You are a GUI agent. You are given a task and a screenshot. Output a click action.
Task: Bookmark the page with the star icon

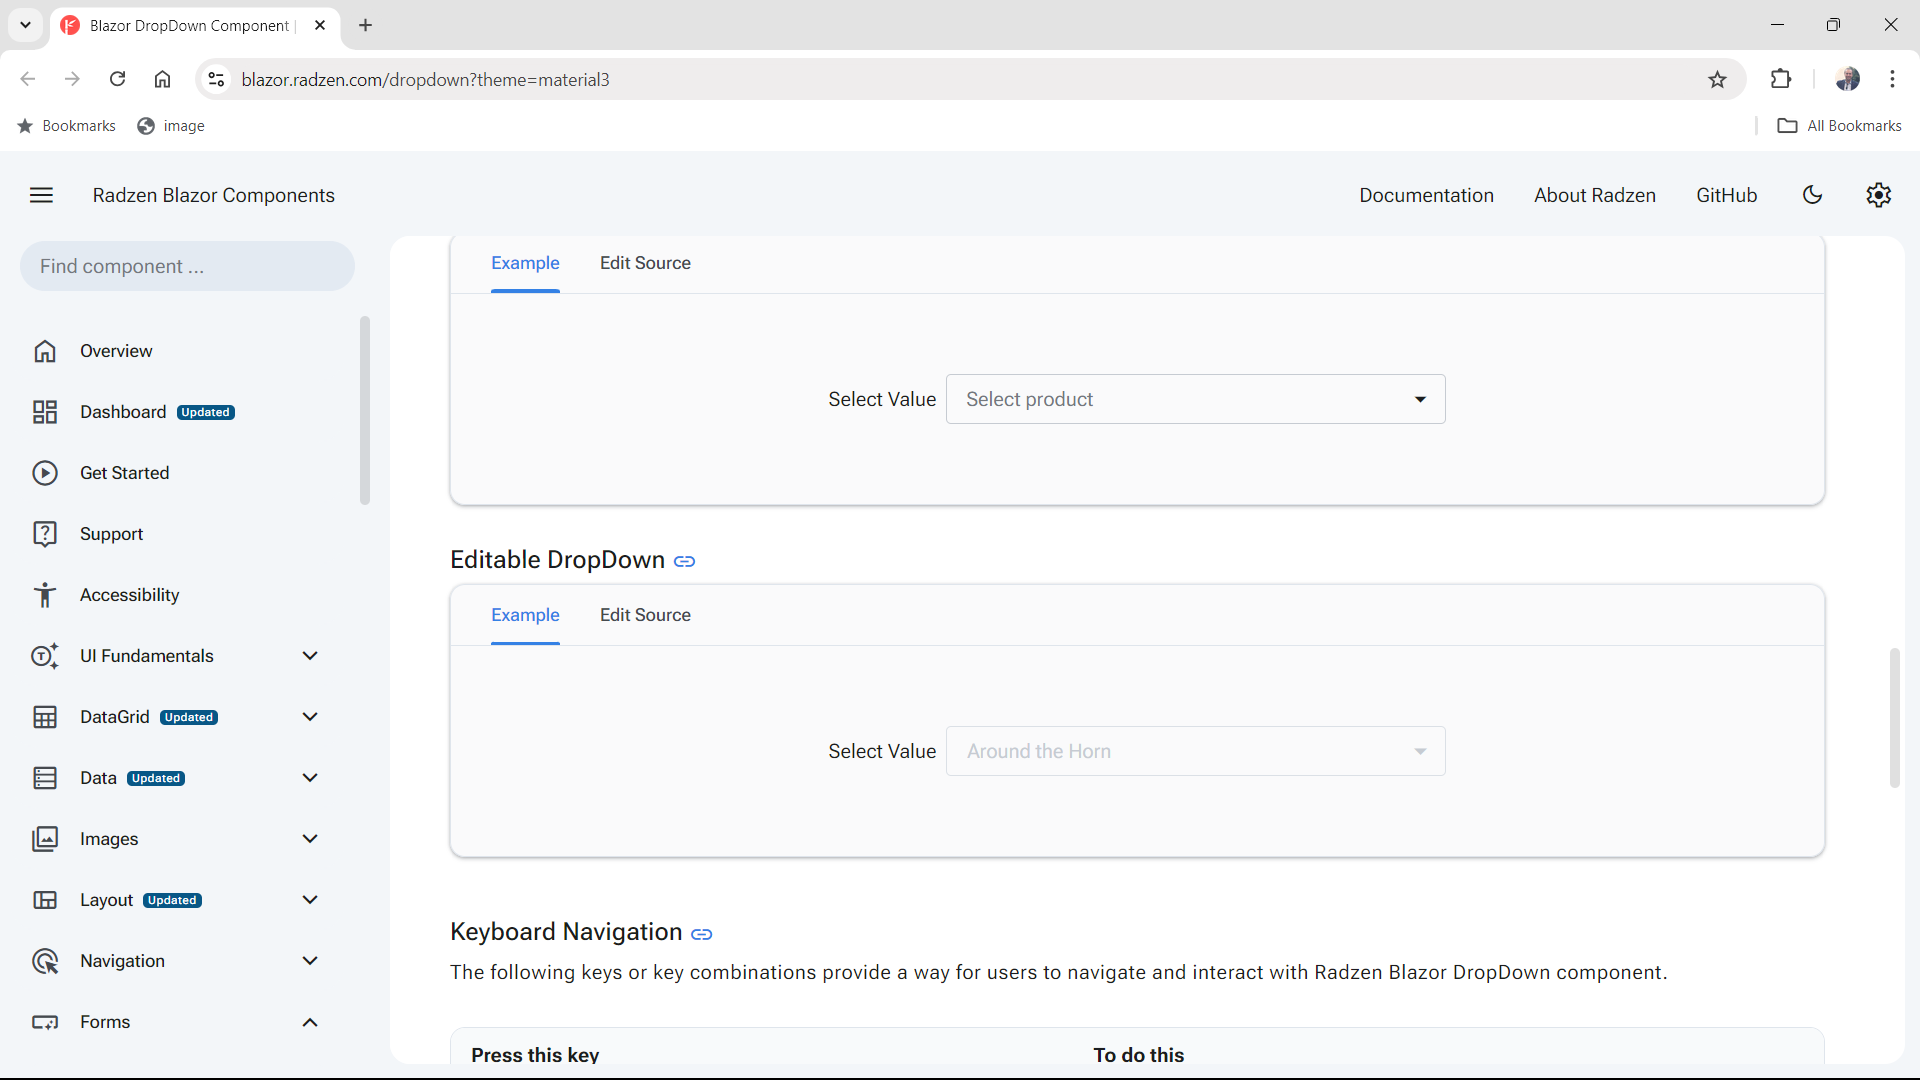pyautogui.click(x=1717, y=79)
